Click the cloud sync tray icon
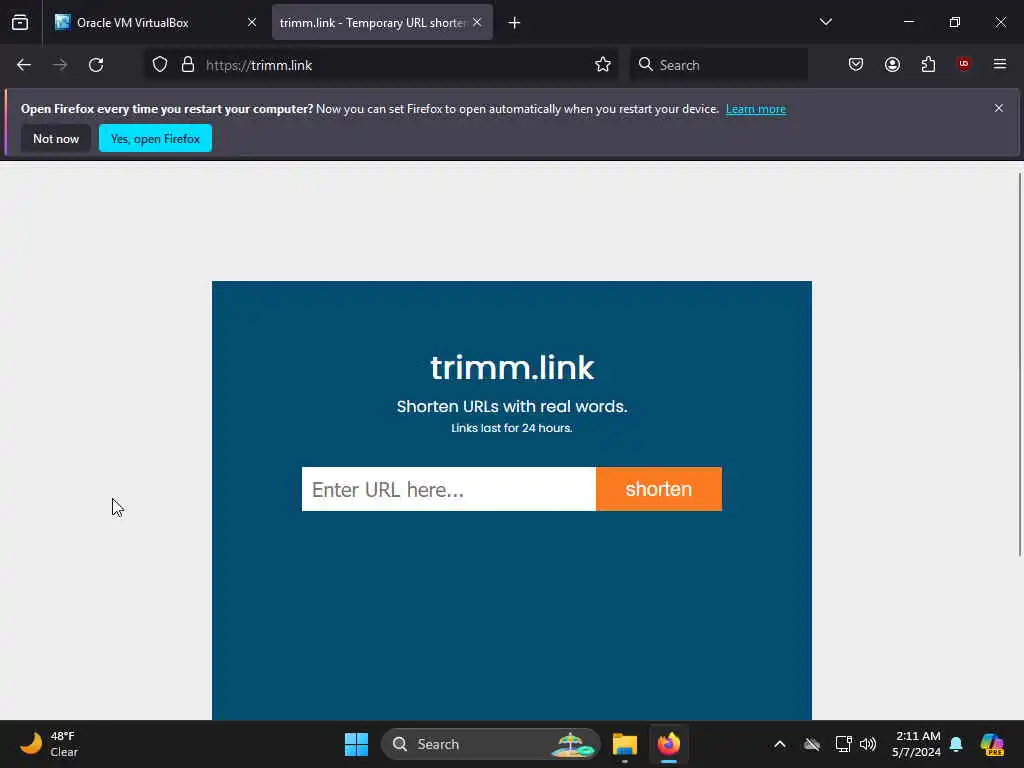1024x768 pixels. 812,744
